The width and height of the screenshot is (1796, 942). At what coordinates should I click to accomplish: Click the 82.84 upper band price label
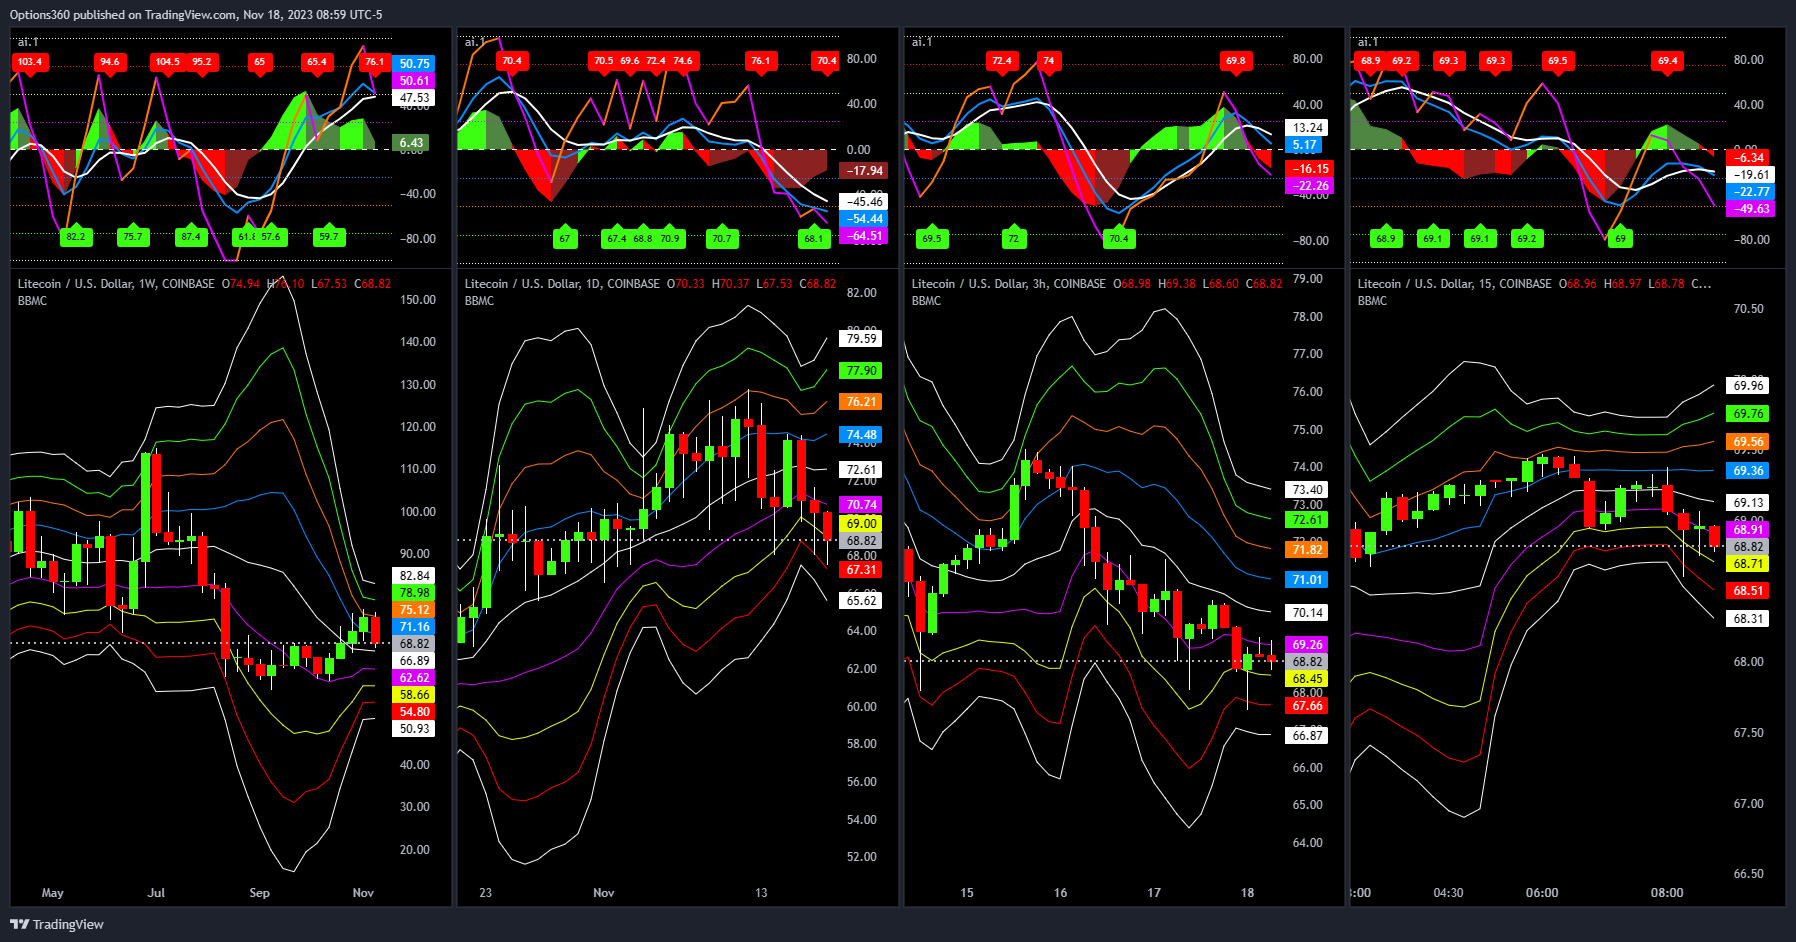click(414, 576)
